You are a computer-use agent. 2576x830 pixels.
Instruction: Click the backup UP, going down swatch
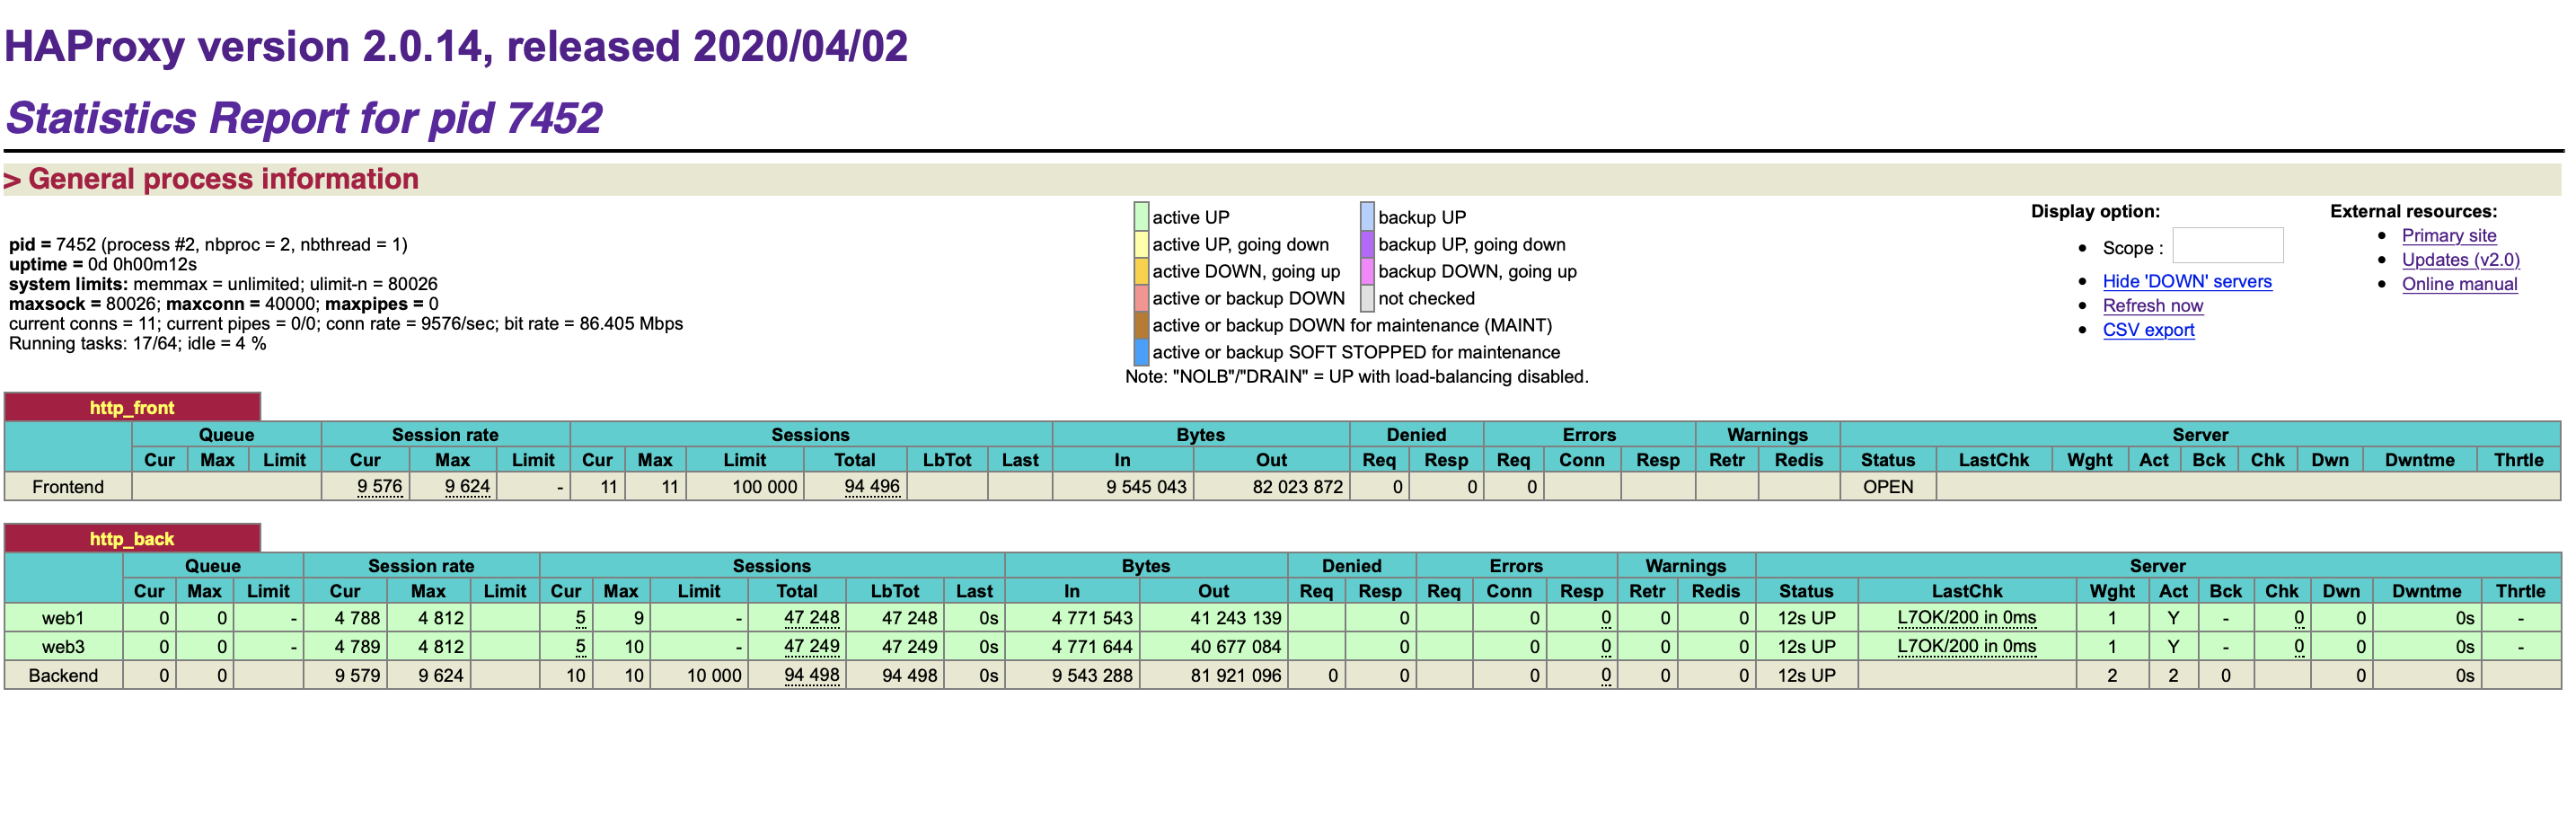pos(1366,244)
